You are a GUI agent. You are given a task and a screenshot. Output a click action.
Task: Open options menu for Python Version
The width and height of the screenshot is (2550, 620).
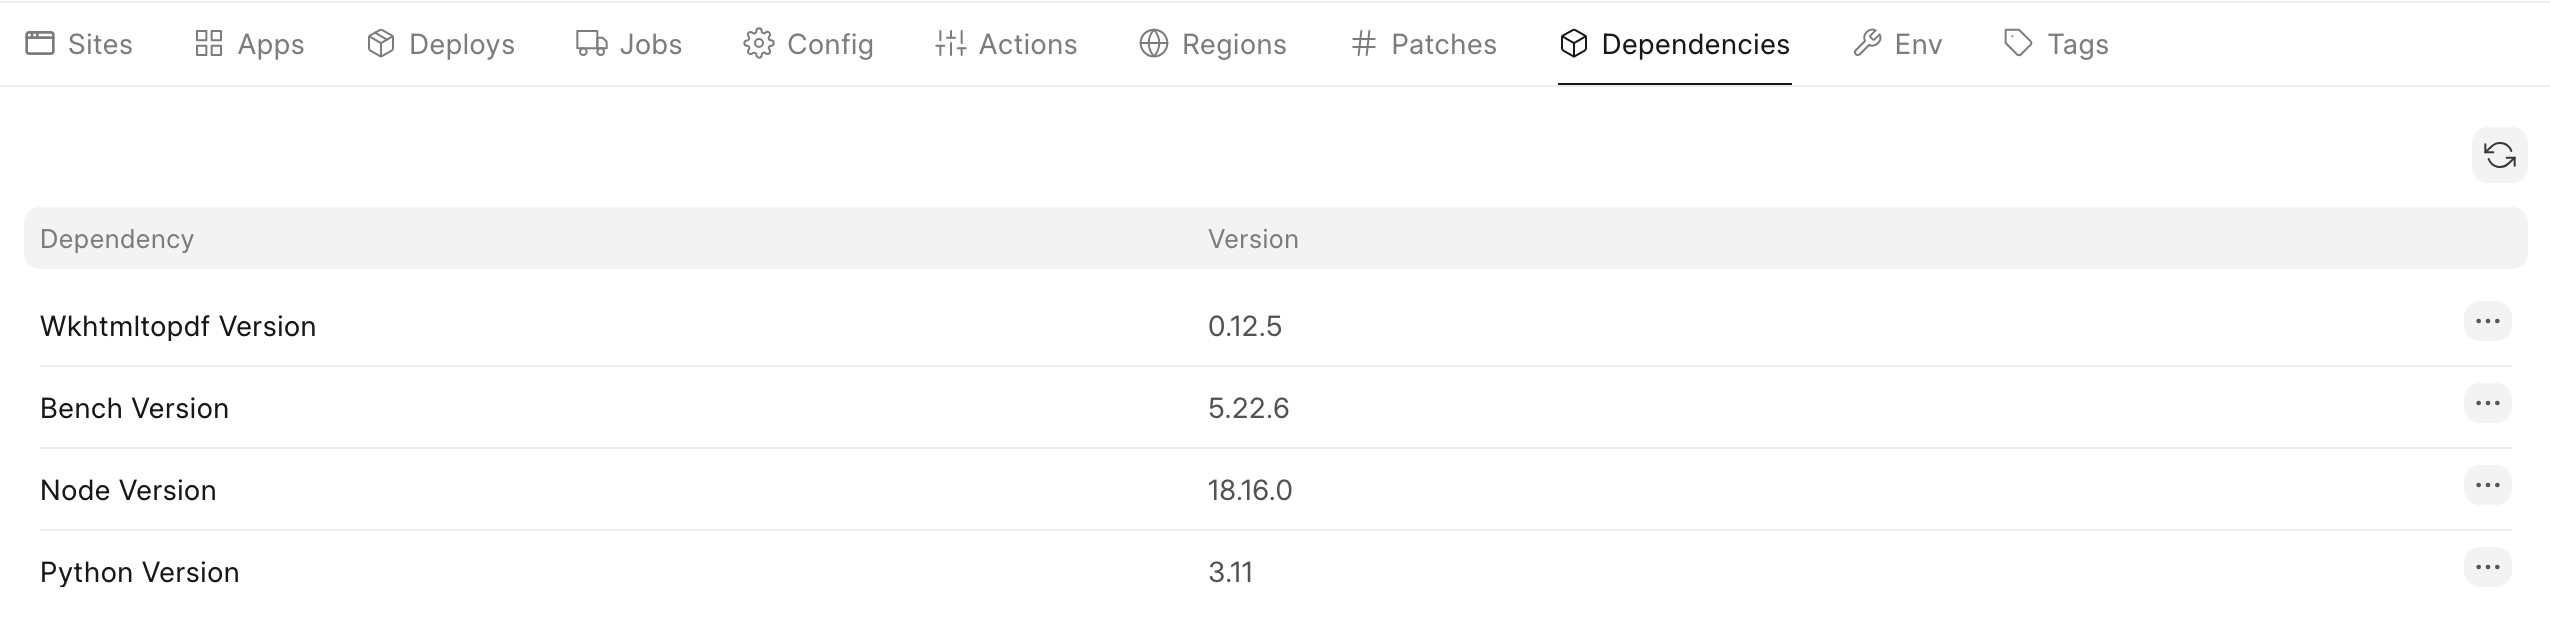(2487, 568)
